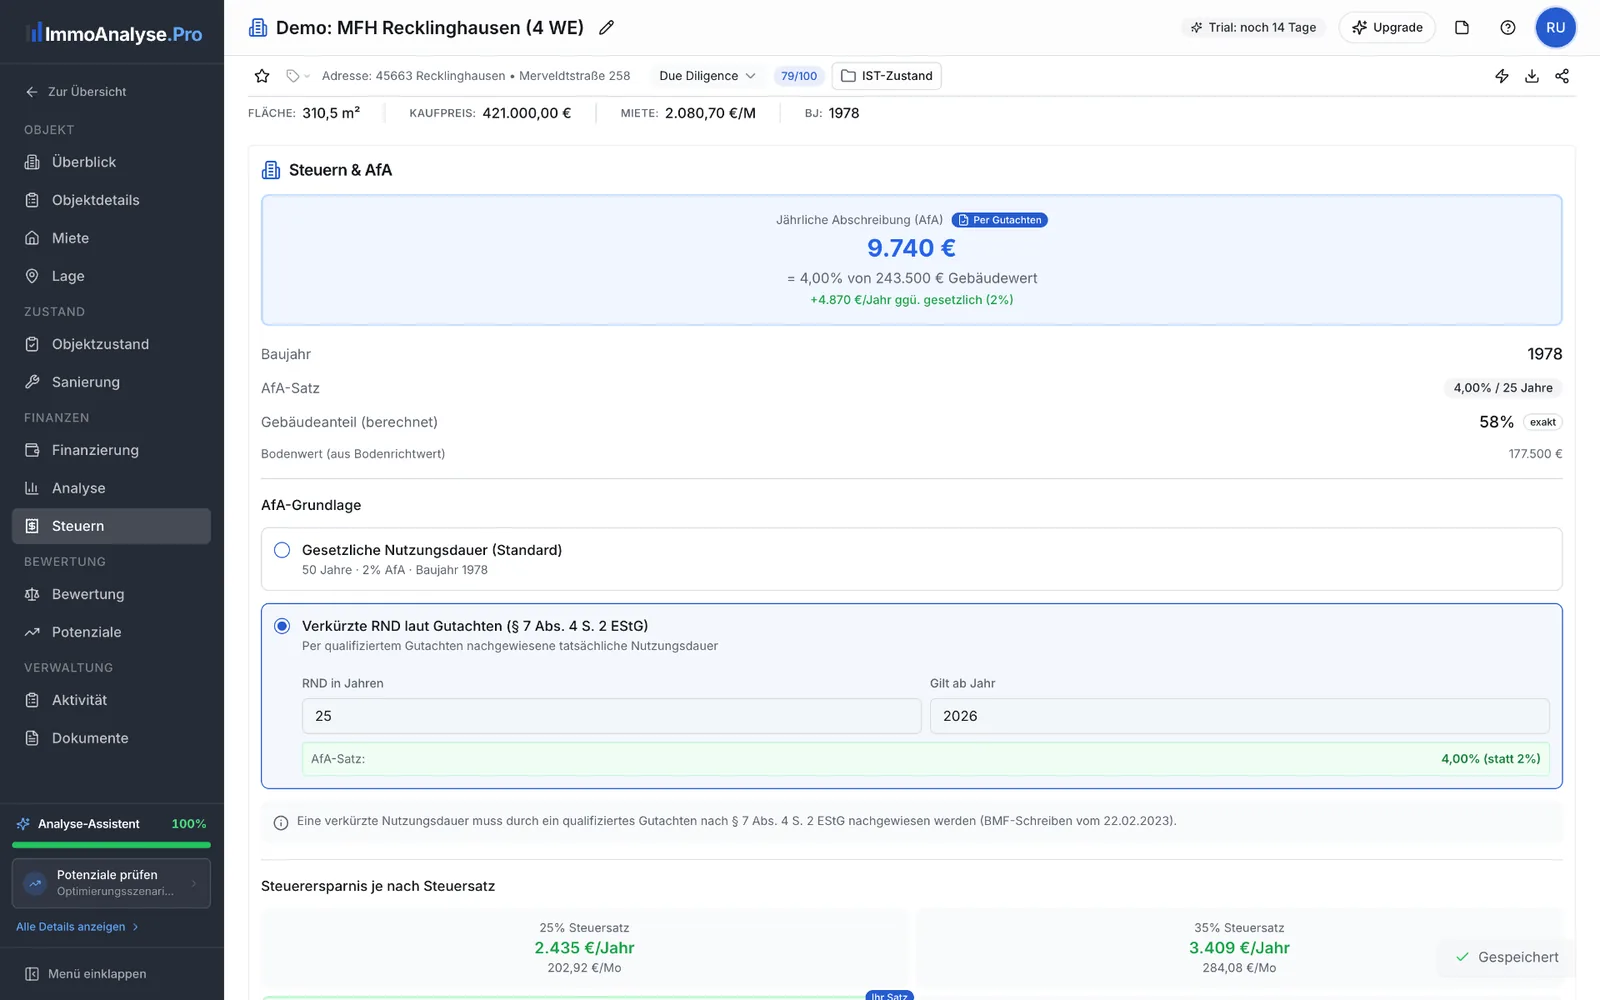
Task: Click the Steuern receipt icon in sidebar
Action: point(32,526)
